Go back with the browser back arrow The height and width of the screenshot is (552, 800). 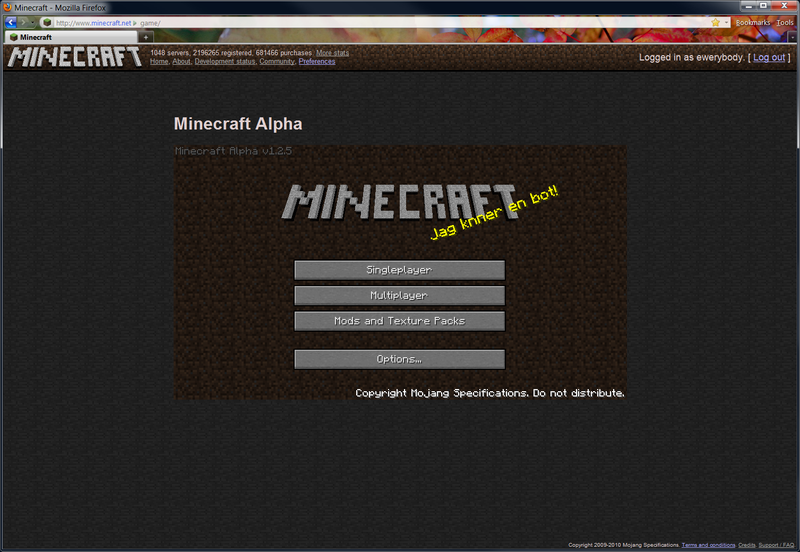(x=11, y=22)
